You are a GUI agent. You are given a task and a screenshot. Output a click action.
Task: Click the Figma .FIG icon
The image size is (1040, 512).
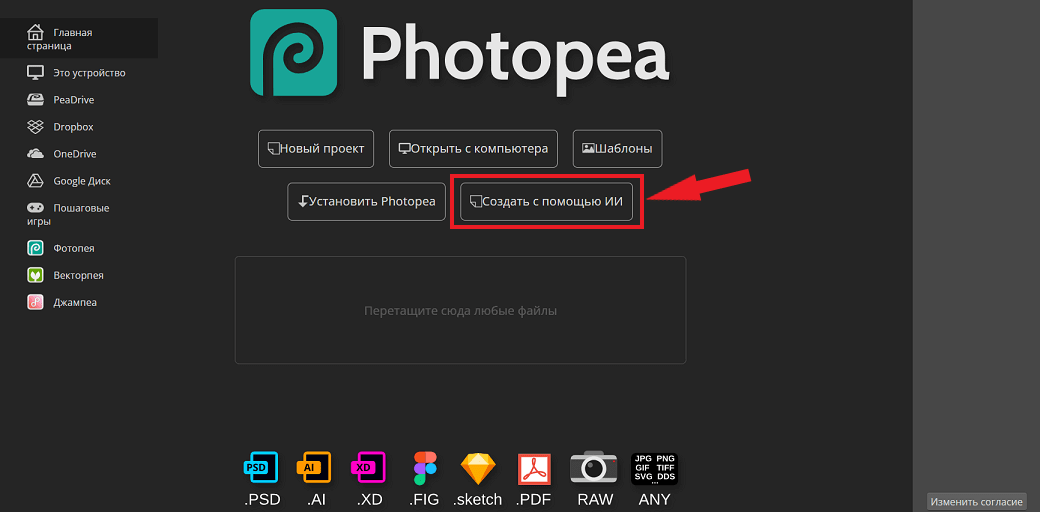(x=425, y=467)
